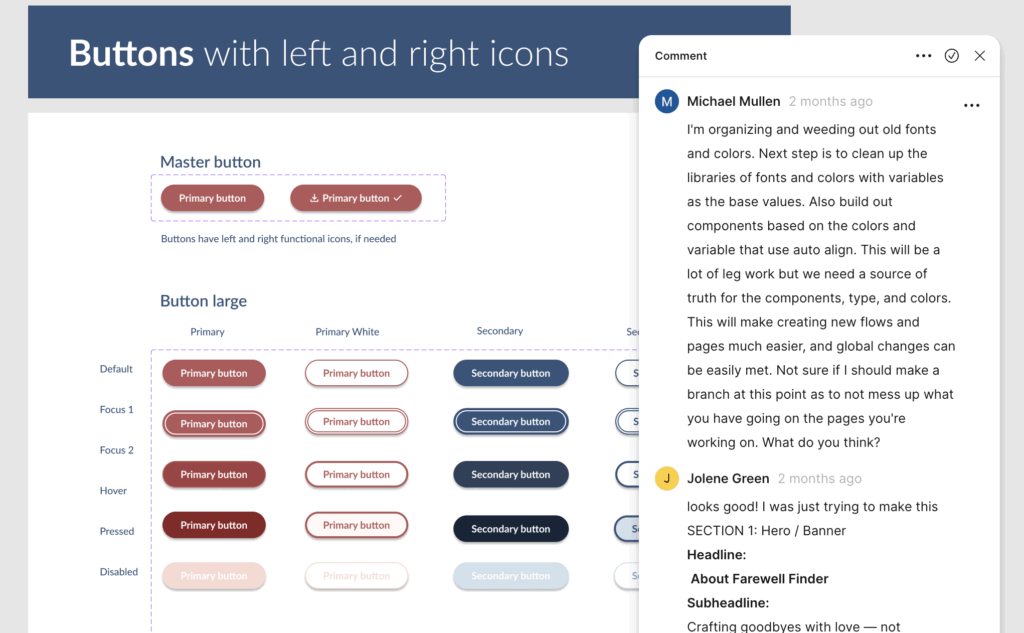Click download icon on master button
Screen dimensions: 1024x633
pos(314,198)
